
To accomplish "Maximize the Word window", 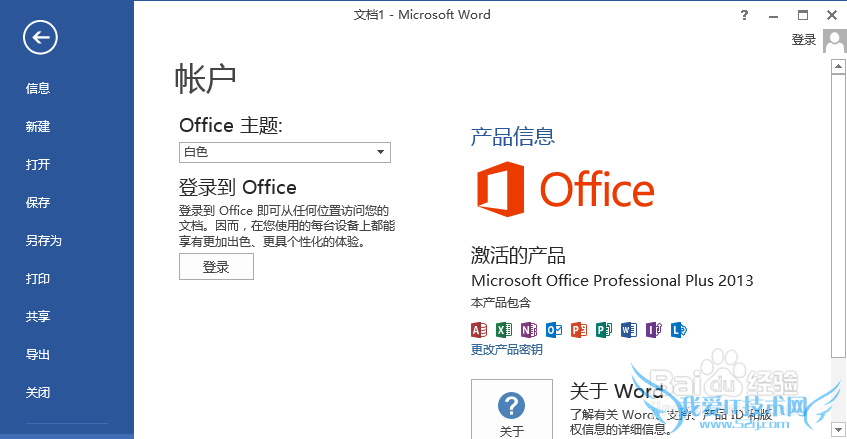I will [x=803, y=15].
